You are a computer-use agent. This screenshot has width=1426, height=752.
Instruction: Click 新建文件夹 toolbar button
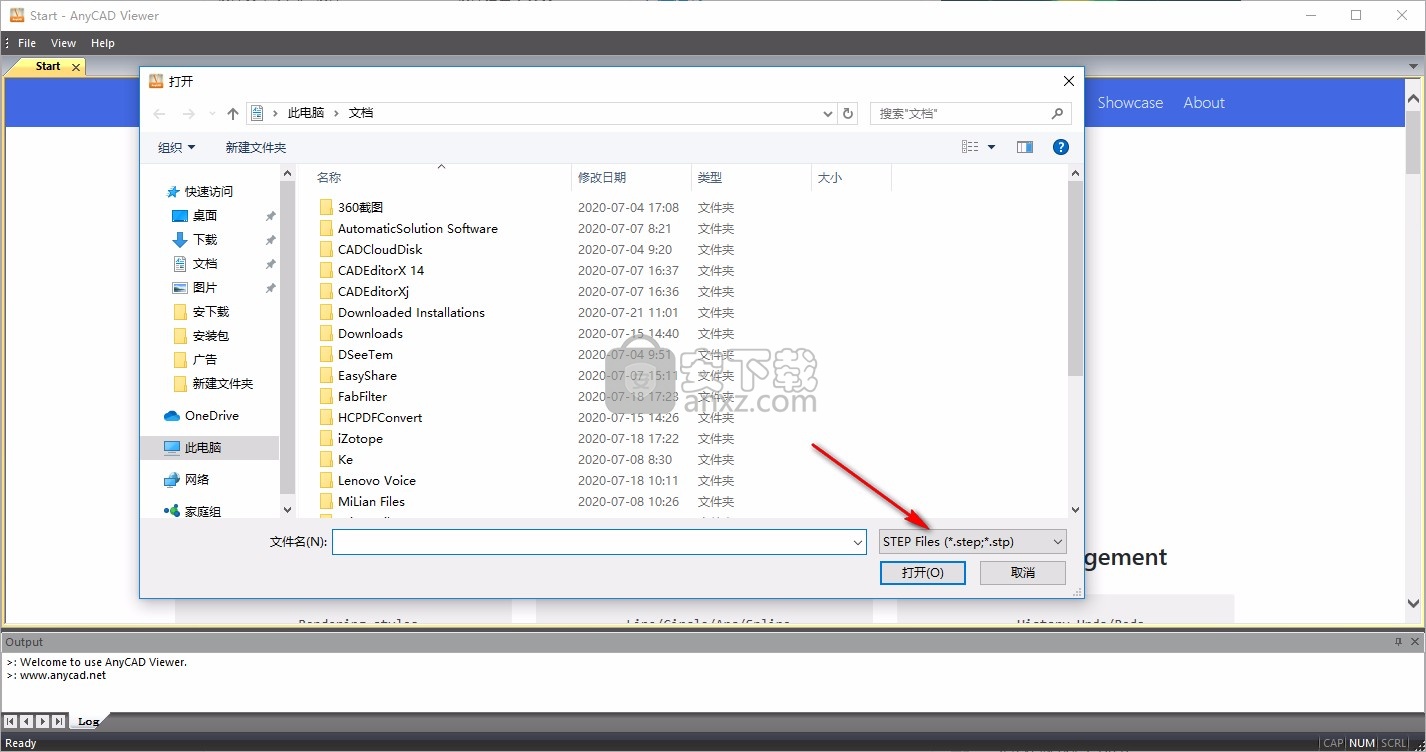[x=256, y=147]
